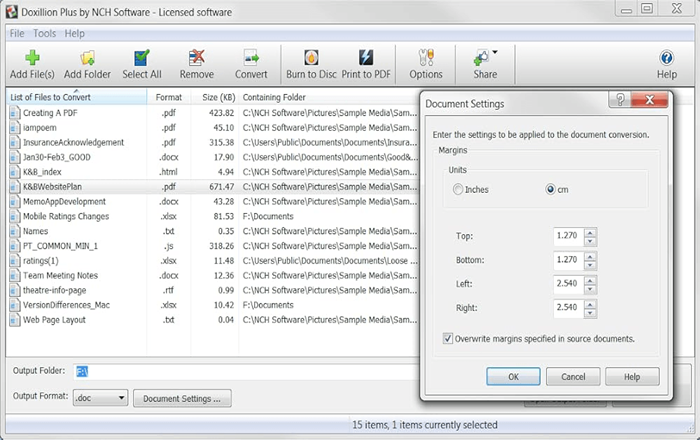700x440 pixels.
Task: Click the Select All toolbar icon
Action: pos(142,58)
